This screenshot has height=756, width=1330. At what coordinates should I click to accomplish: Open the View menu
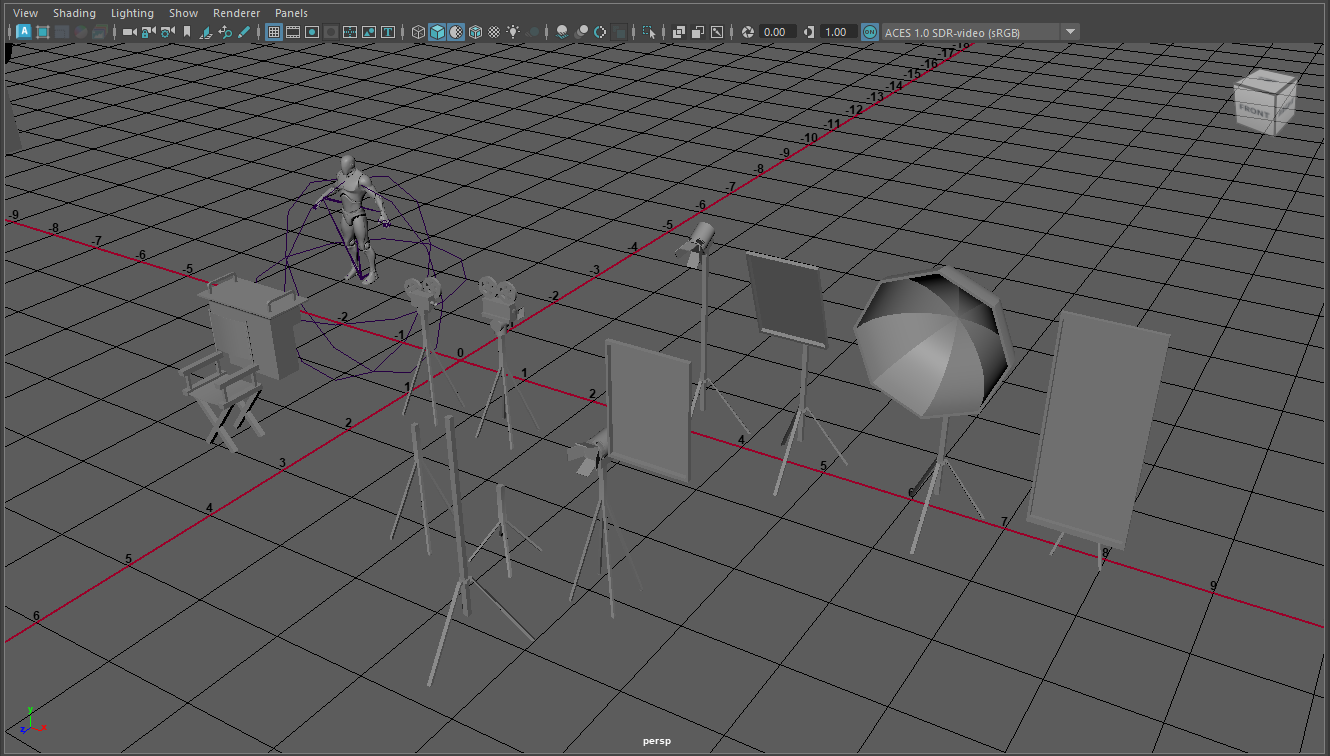(x=25, y=13)
